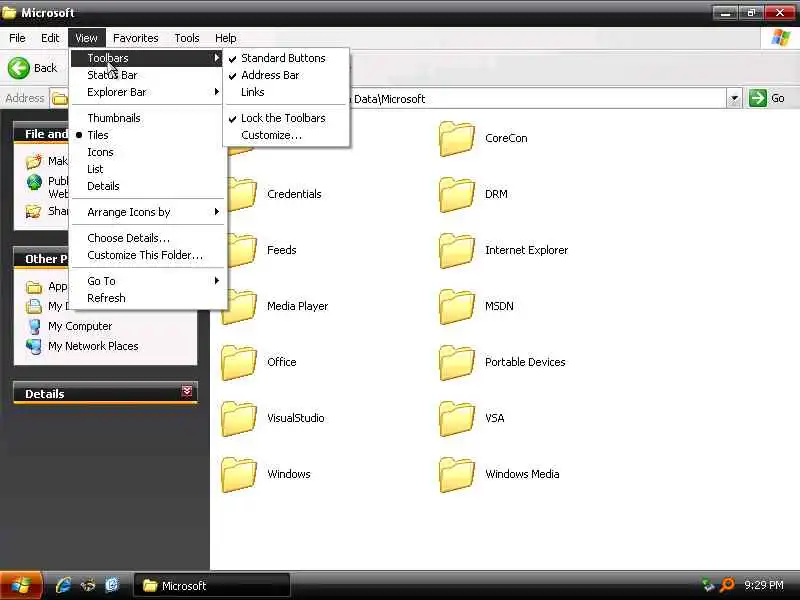
Task: Click the green Back arrow icon
Action: click(x=19, y=68)
